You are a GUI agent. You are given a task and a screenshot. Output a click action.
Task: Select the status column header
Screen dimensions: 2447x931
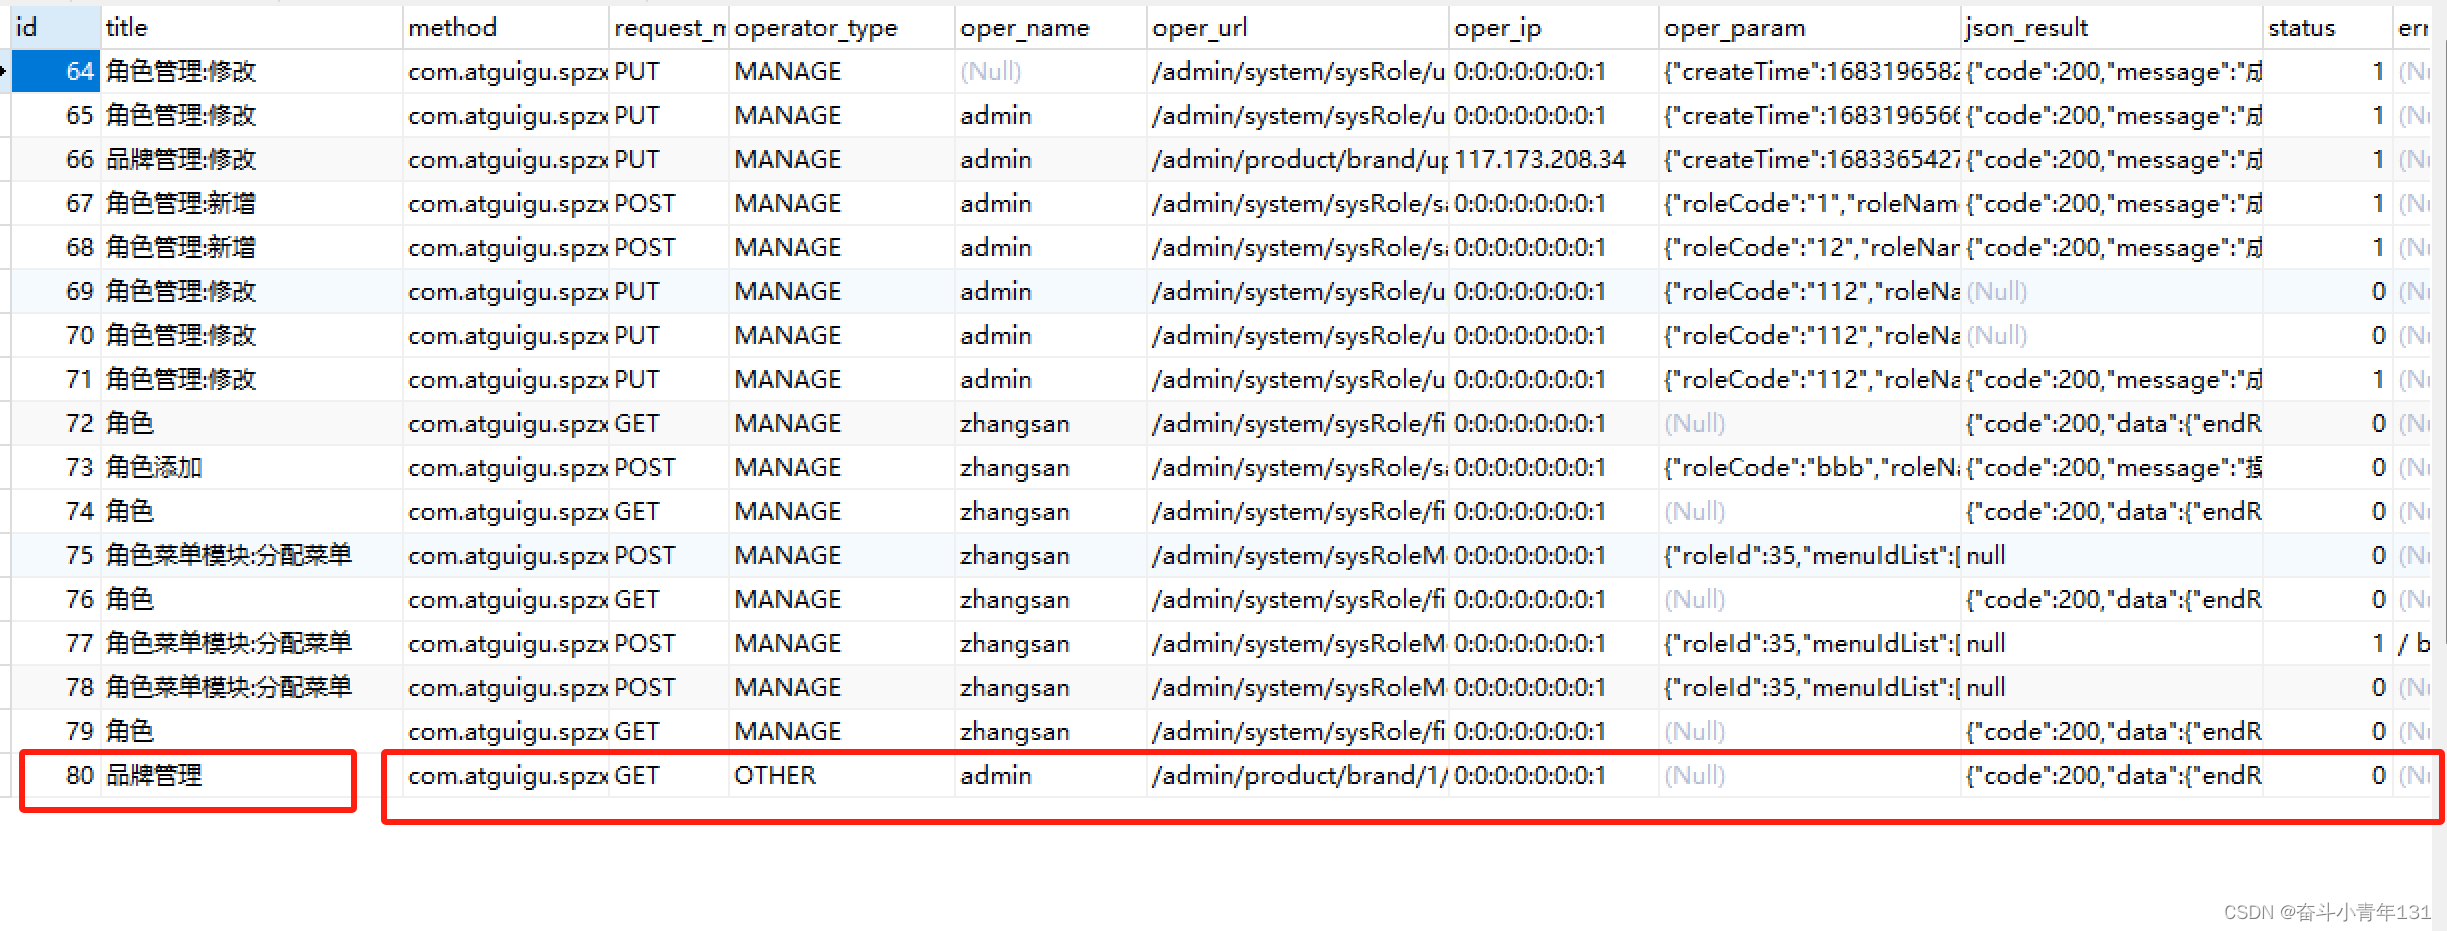(2327, 28)
